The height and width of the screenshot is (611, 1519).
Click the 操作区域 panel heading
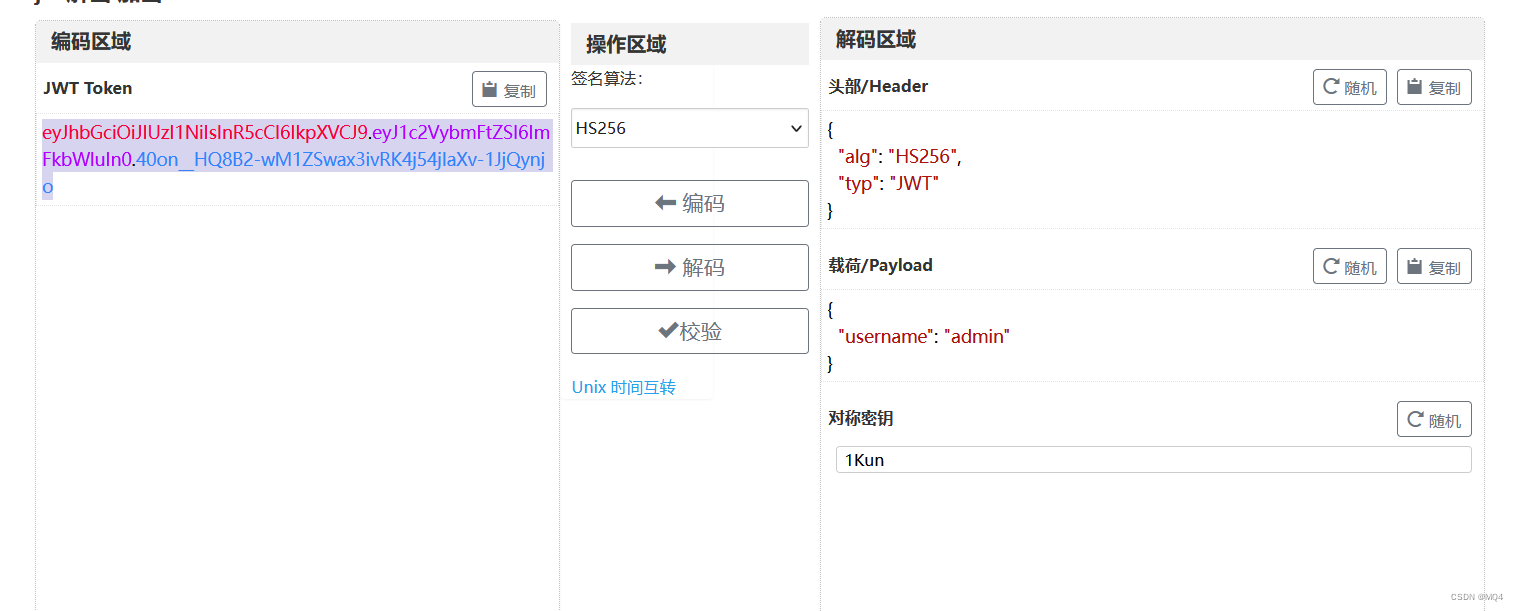(626, 44)
